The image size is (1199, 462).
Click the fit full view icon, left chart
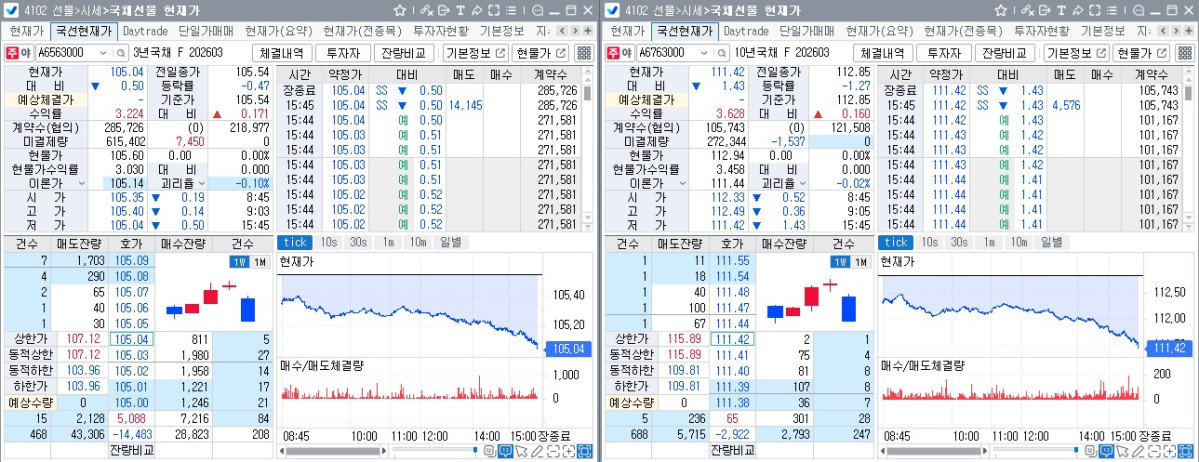point(585,451)
